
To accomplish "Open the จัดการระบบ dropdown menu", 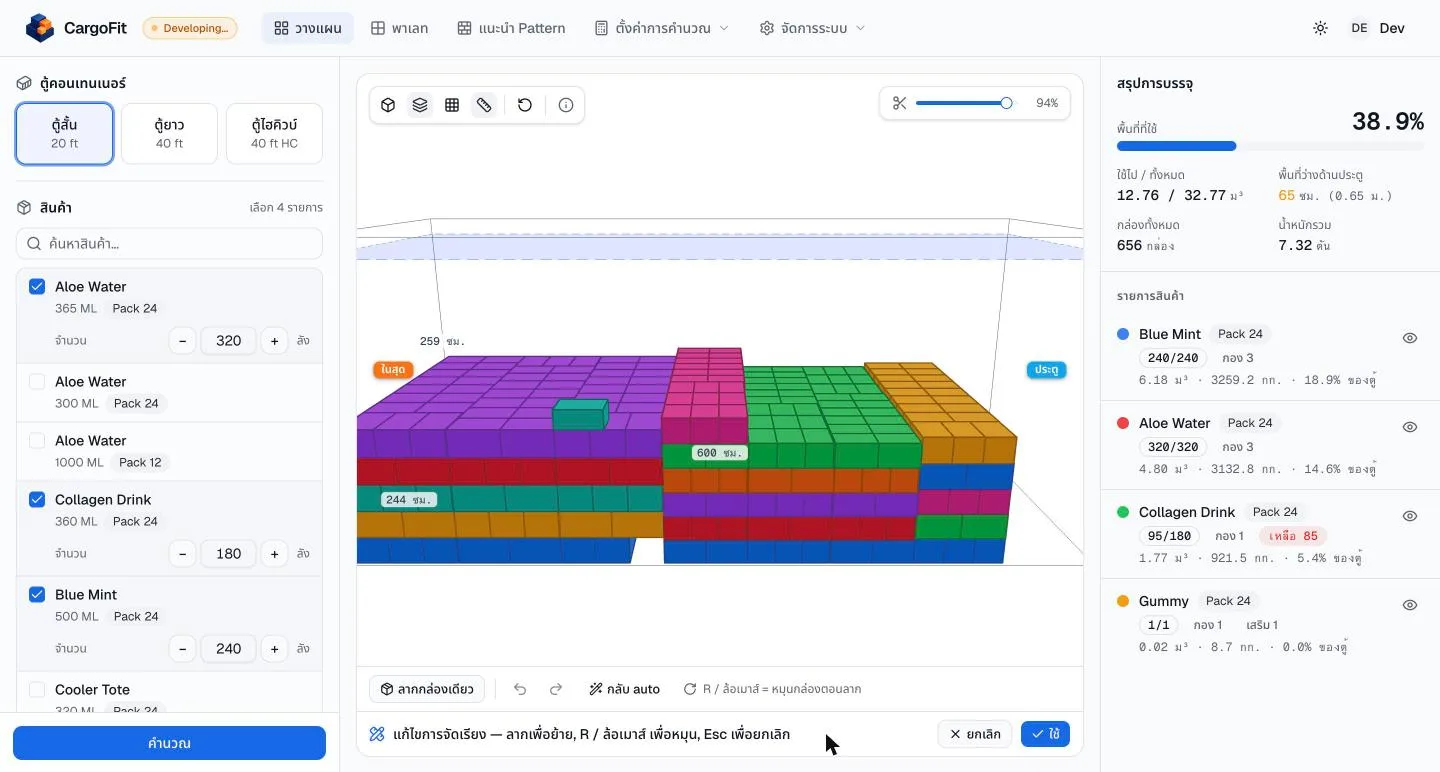I will [812, 28].
